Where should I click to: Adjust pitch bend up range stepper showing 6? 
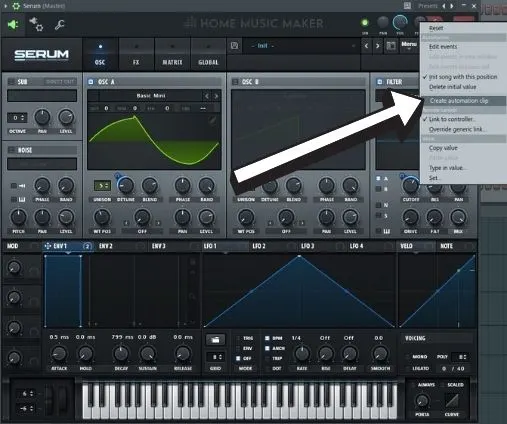(26, 393)
